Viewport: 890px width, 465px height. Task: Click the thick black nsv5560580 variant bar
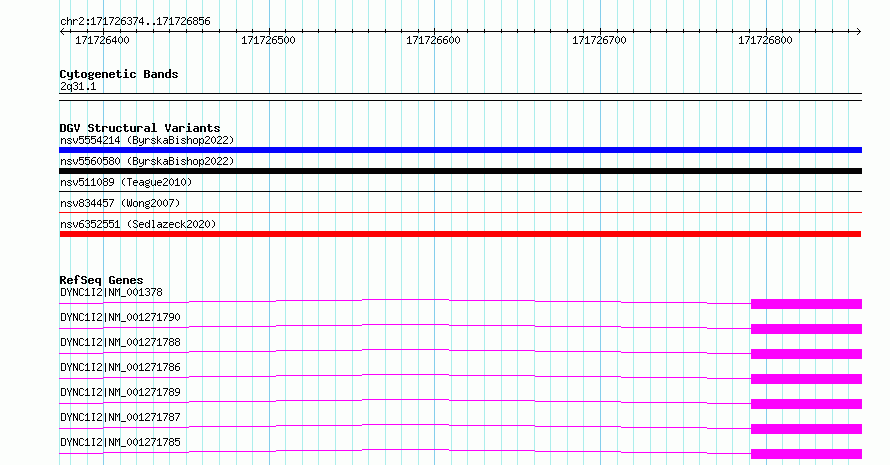(x=460, y=171)
